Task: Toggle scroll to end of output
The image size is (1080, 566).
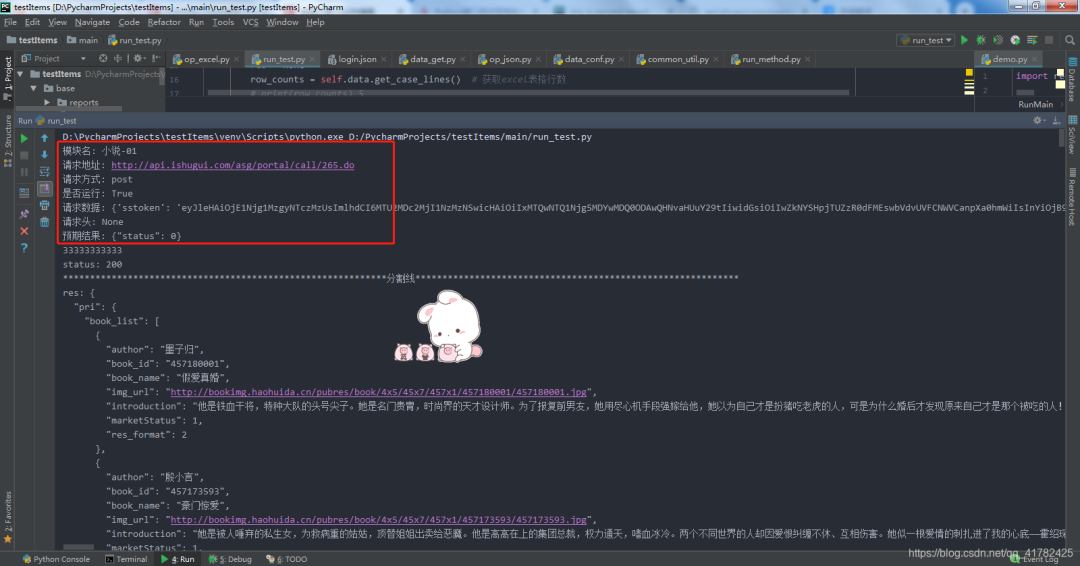Action: [45, 189]
